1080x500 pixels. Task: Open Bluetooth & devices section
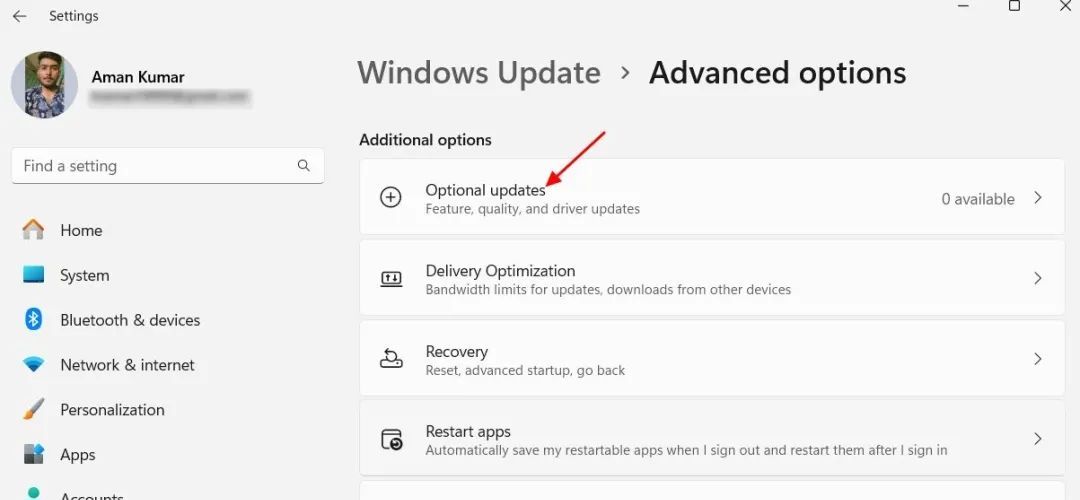click(x=130, y=320)
